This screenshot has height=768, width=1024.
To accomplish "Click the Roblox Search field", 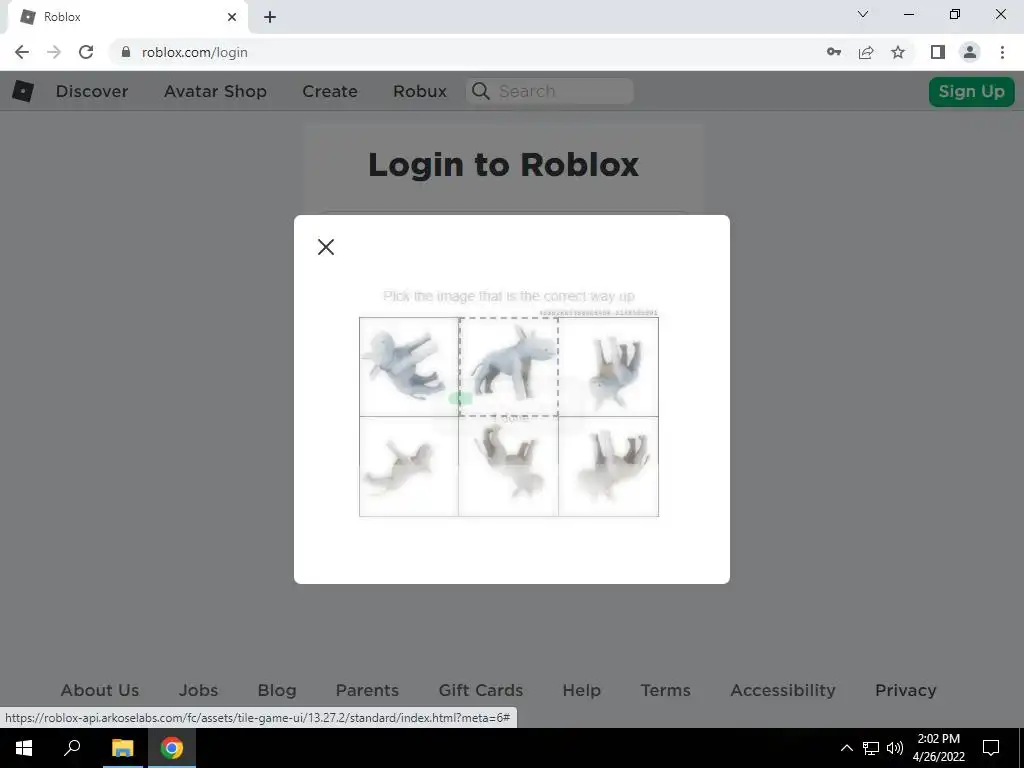I will coord(550,91).
